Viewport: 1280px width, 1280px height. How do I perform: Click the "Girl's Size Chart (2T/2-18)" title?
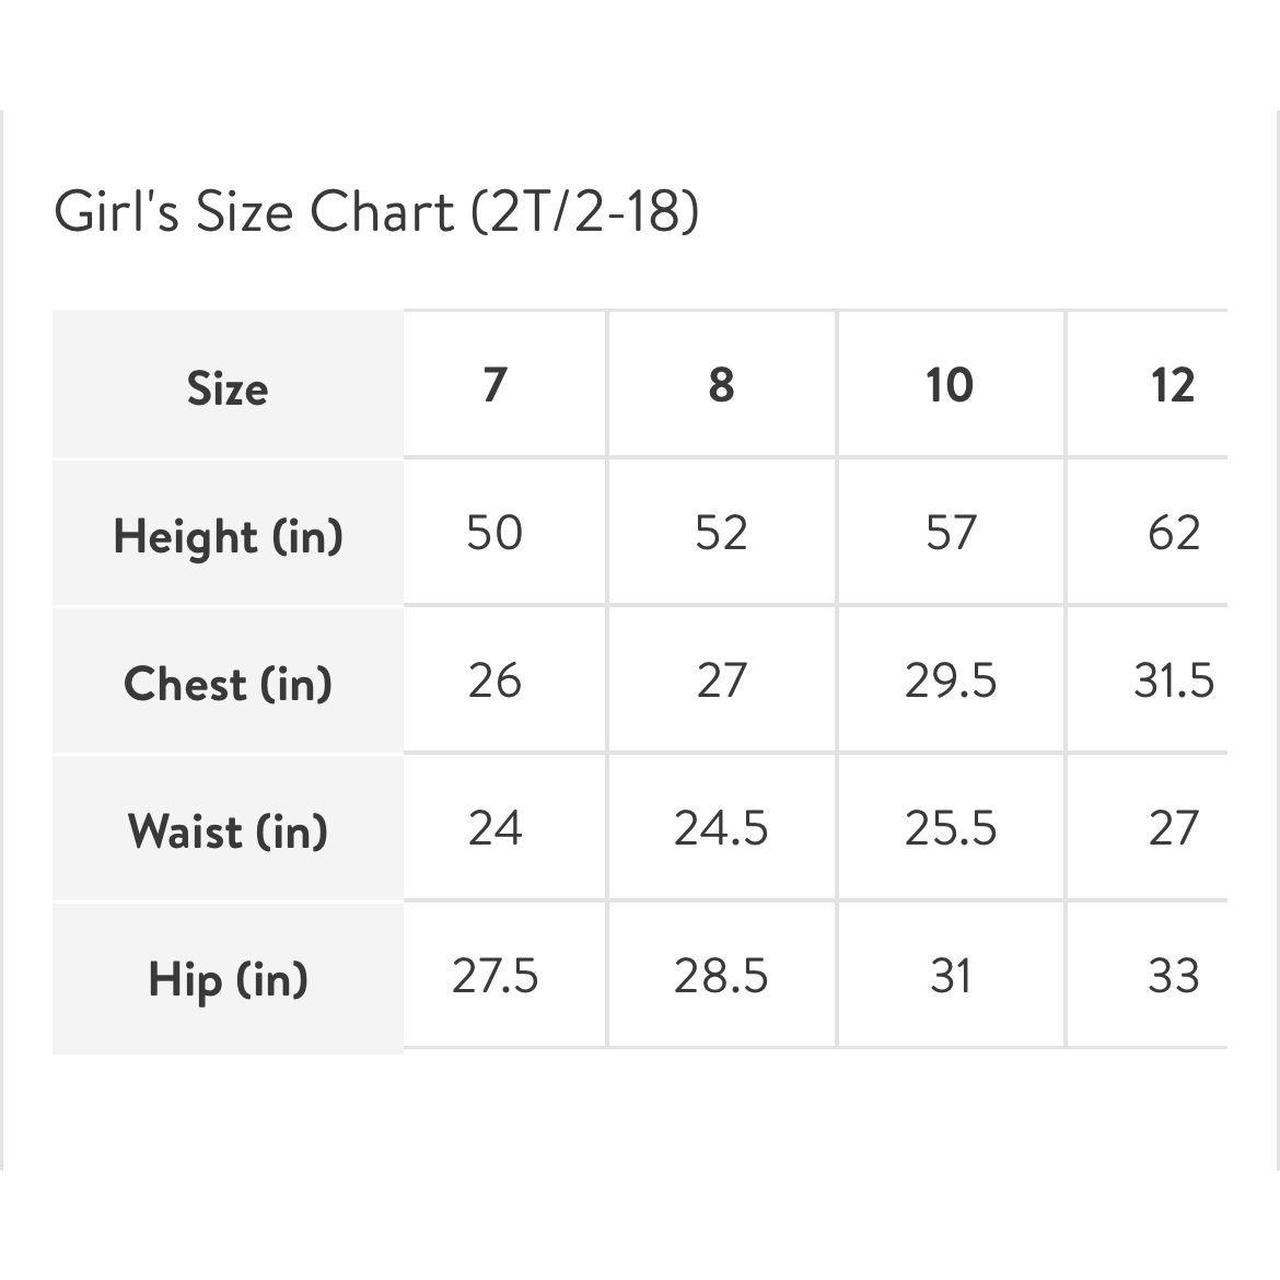pyautogui.click(x=376, y=212)
